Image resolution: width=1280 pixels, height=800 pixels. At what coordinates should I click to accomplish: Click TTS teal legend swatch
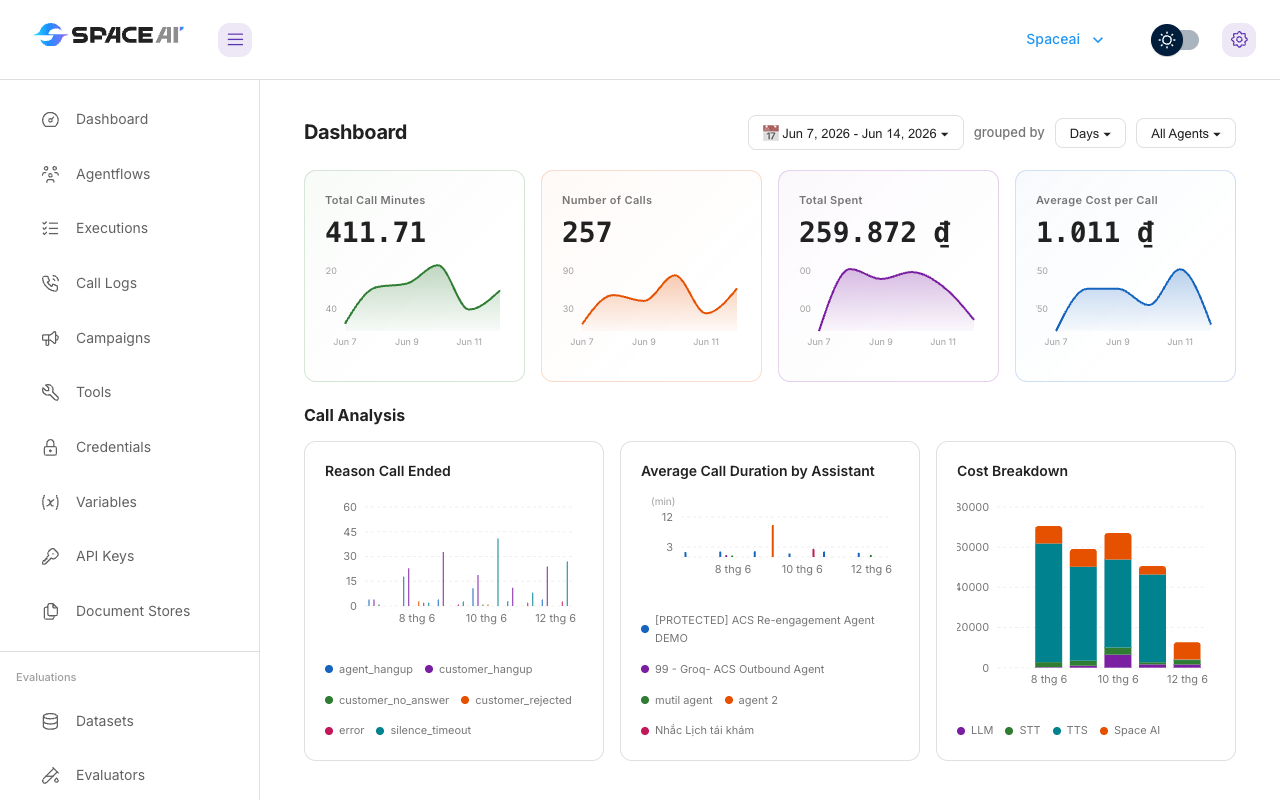pos(1056,731)
